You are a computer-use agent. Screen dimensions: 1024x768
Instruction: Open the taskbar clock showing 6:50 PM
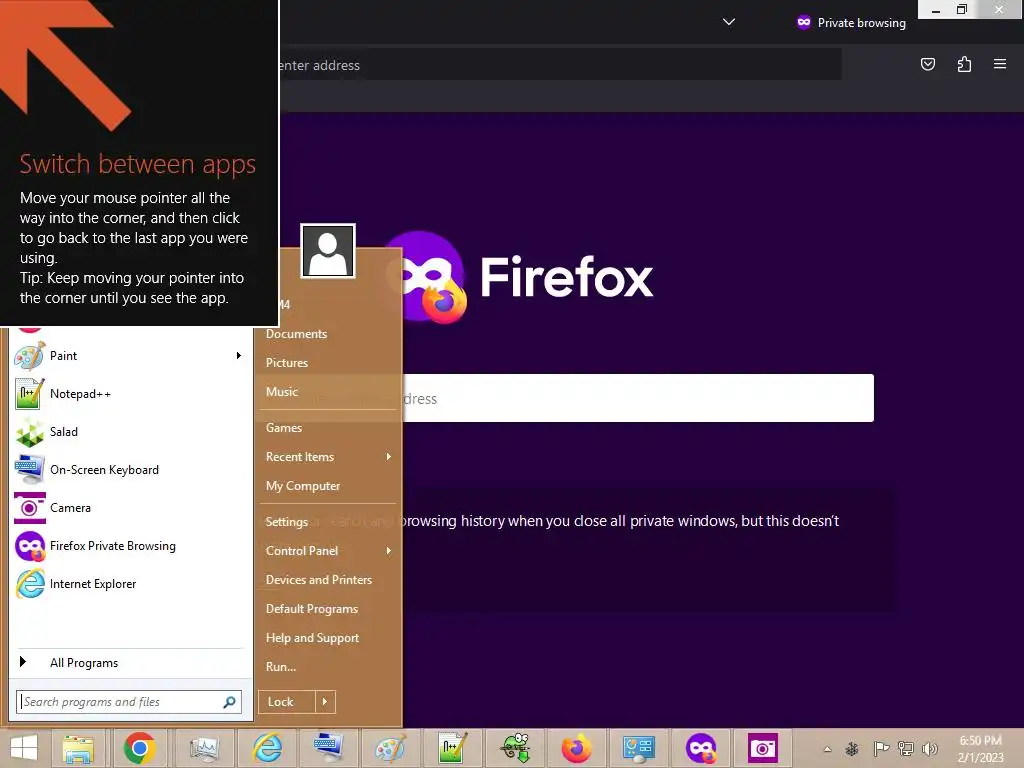(980, 749)
